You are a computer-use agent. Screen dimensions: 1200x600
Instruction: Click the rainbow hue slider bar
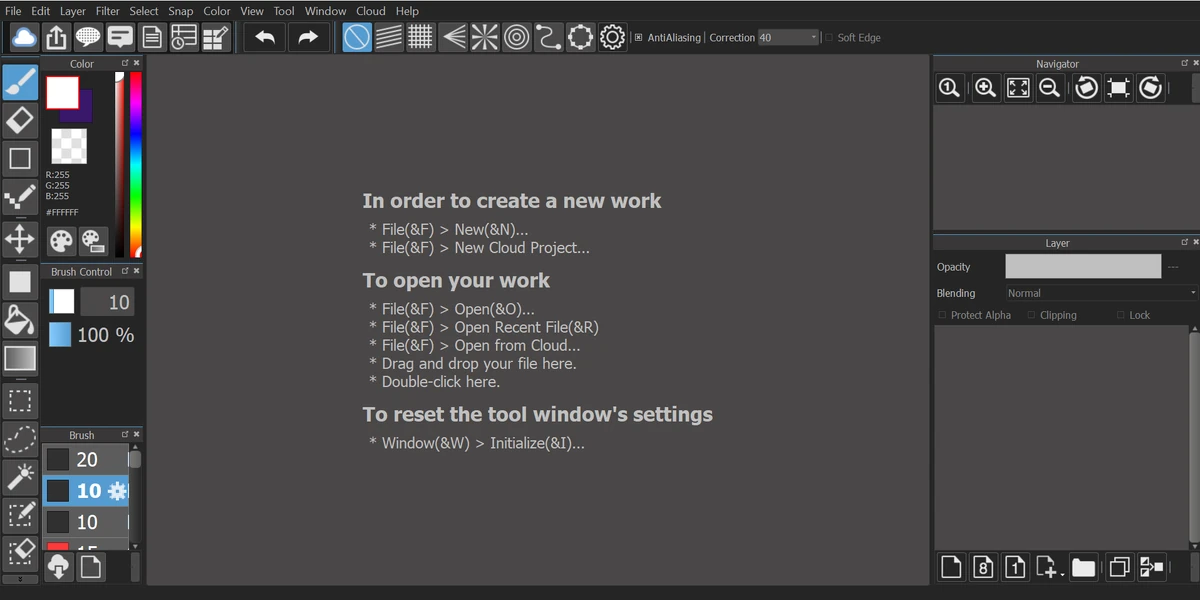pyautogui.click(x=136, y=164)
